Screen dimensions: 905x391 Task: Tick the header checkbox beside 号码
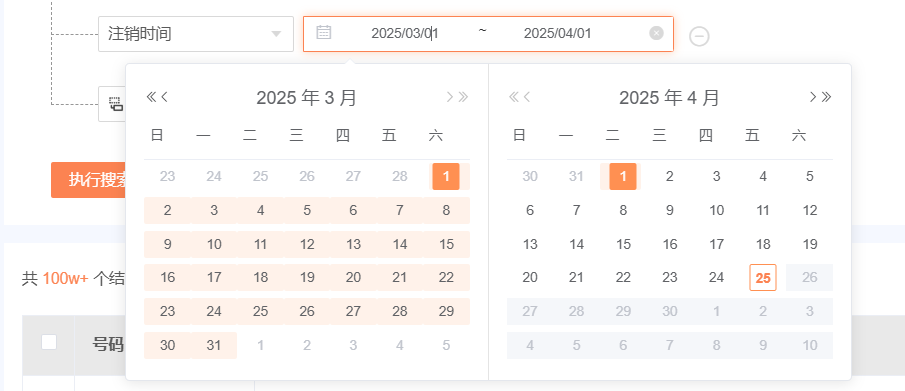coord(49,342)
